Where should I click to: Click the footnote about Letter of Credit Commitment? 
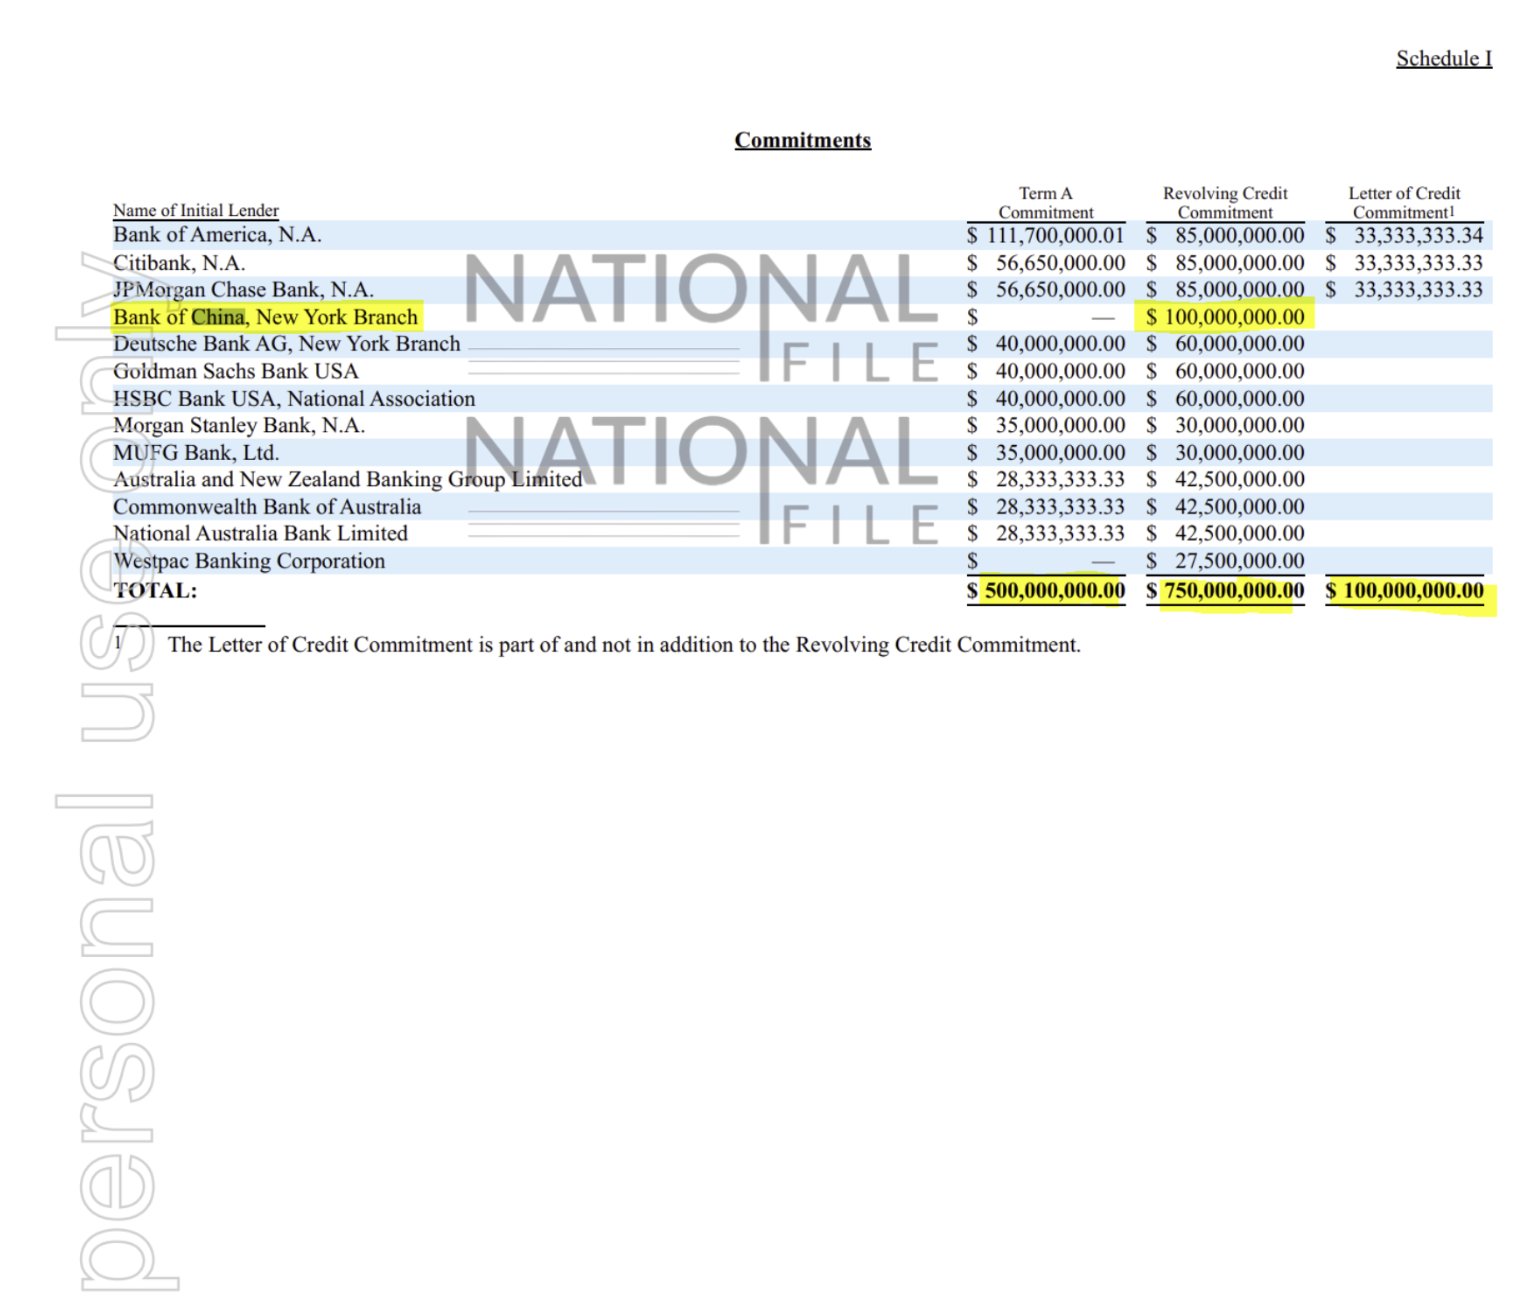(x=624, y=645)
